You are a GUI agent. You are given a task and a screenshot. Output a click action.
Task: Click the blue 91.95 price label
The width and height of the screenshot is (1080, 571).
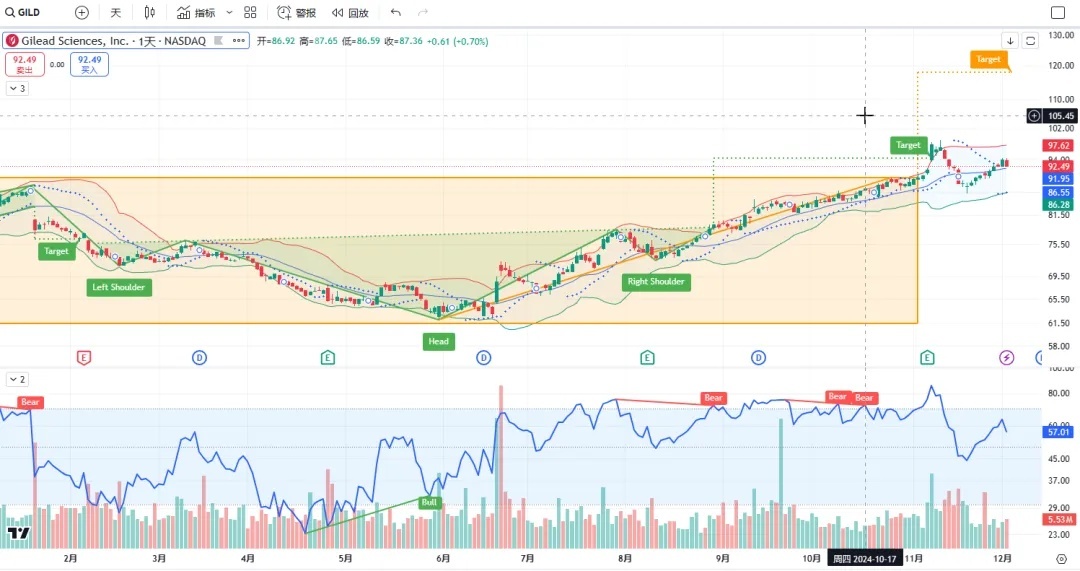[1059, 179]
